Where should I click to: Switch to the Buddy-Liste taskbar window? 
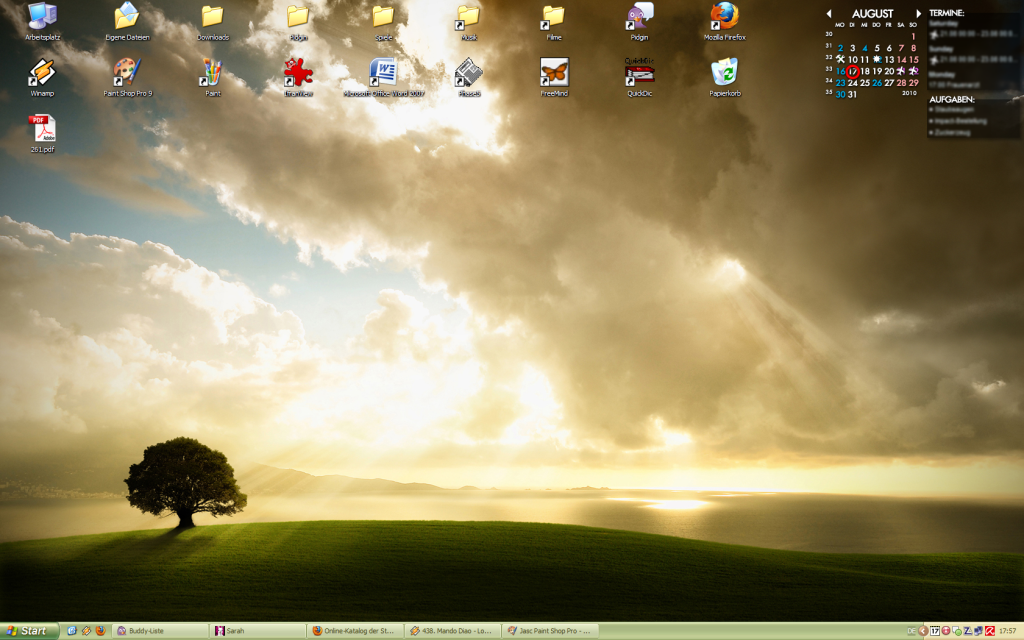click(161, 631)
